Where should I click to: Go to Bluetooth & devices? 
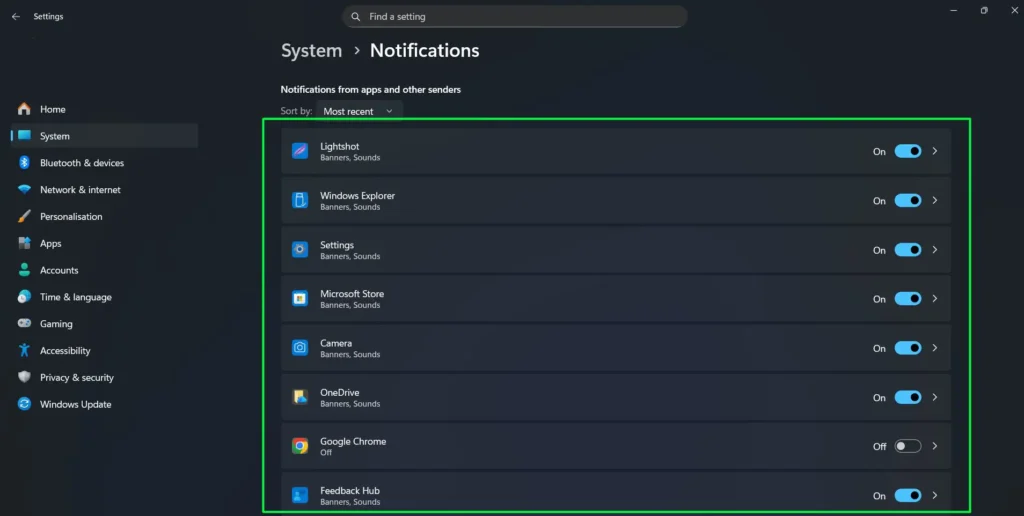tap(104, 163)
